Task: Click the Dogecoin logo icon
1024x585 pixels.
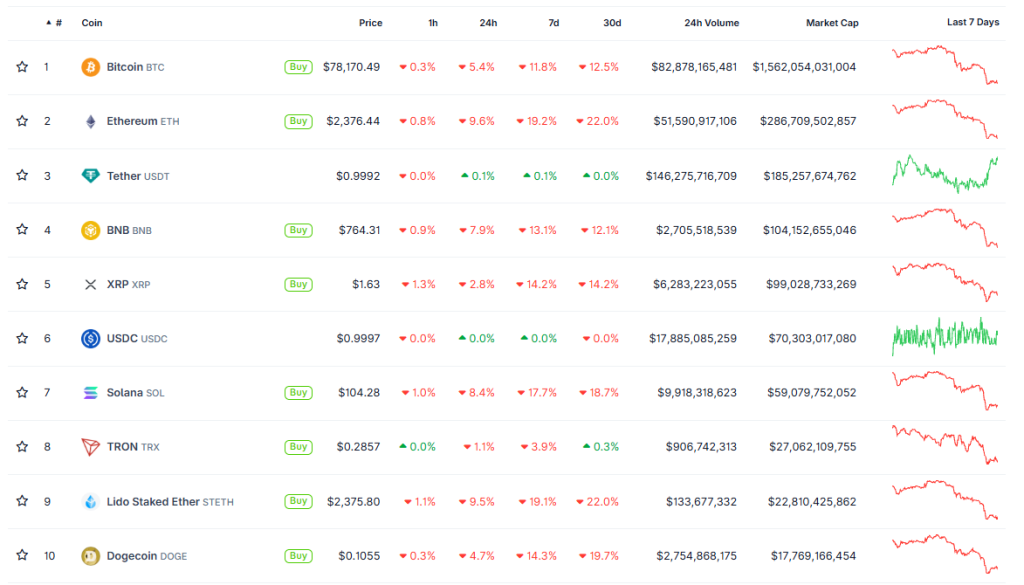Action: coord(90,556)
